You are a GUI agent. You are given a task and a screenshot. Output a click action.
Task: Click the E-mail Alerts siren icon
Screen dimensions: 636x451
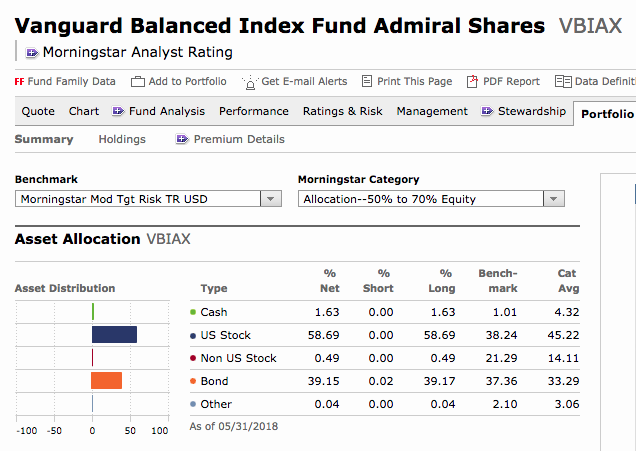[250, 82]
